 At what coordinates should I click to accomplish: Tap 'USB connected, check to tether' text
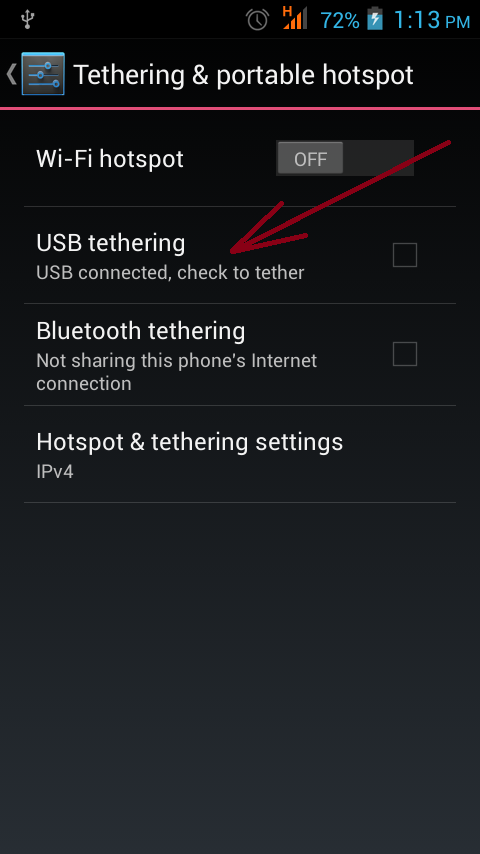pos(170,272)
